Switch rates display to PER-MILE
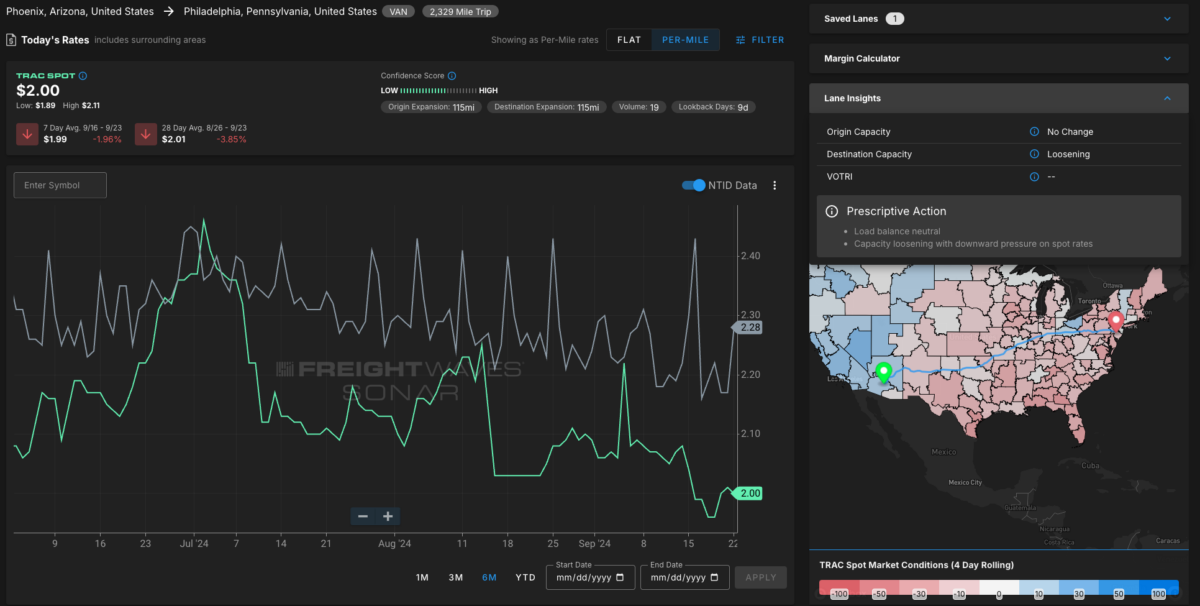 pos(685,40)
